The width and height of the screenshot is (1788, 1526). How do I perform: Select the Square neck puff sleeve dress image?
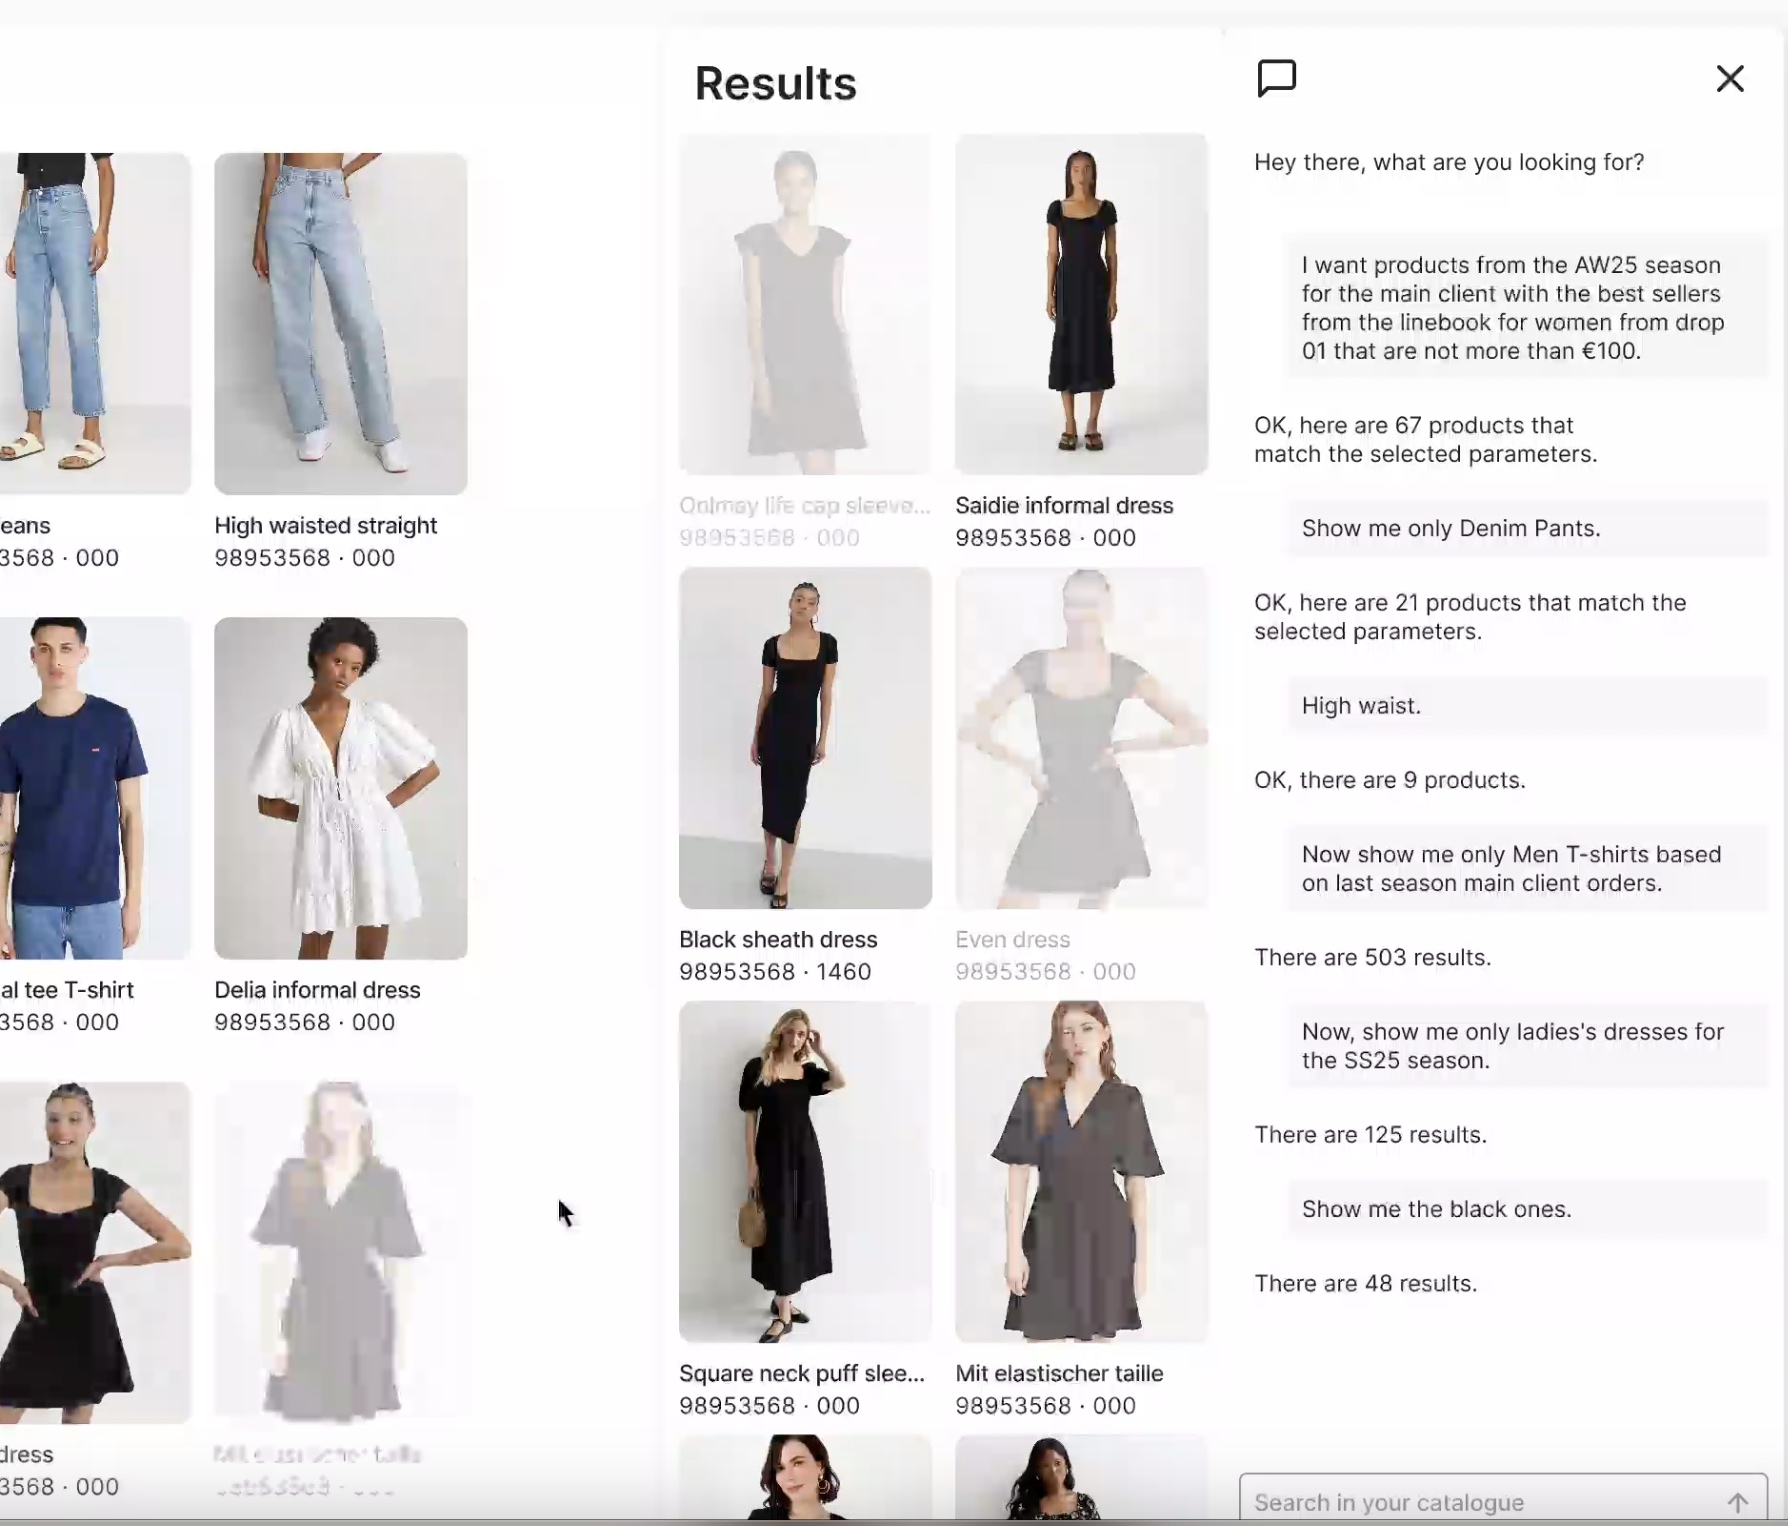click(x=805, y=1172)
